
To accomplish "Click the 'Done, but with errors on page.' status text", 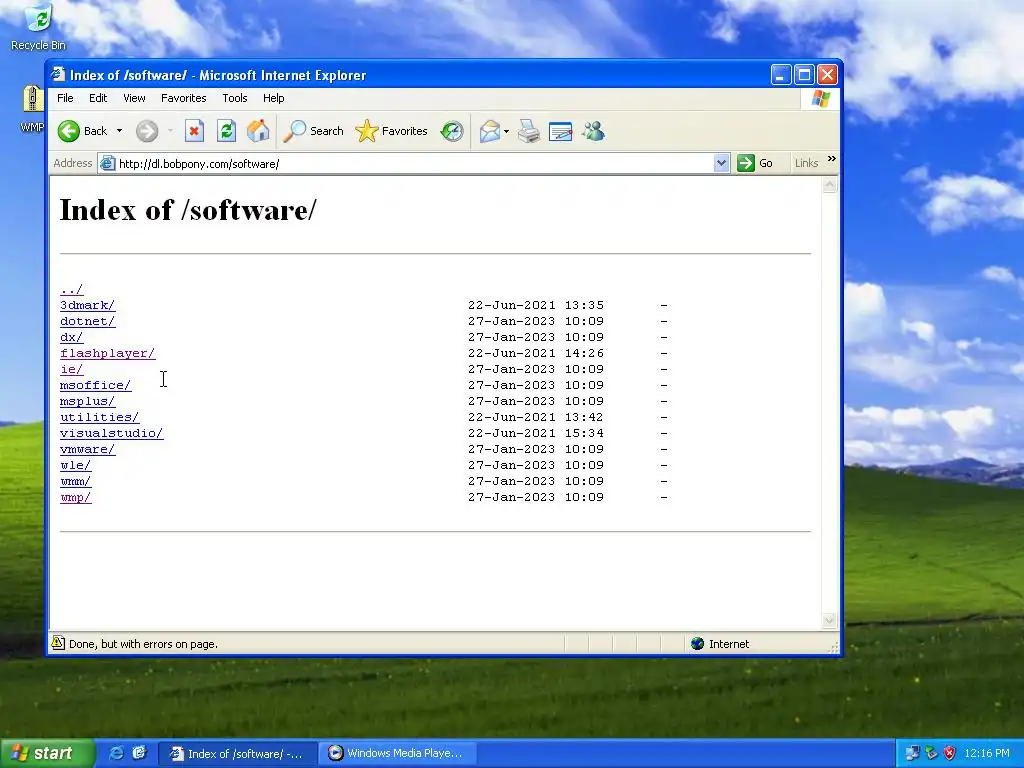I will pyautogui.click(x=143, y=644).
